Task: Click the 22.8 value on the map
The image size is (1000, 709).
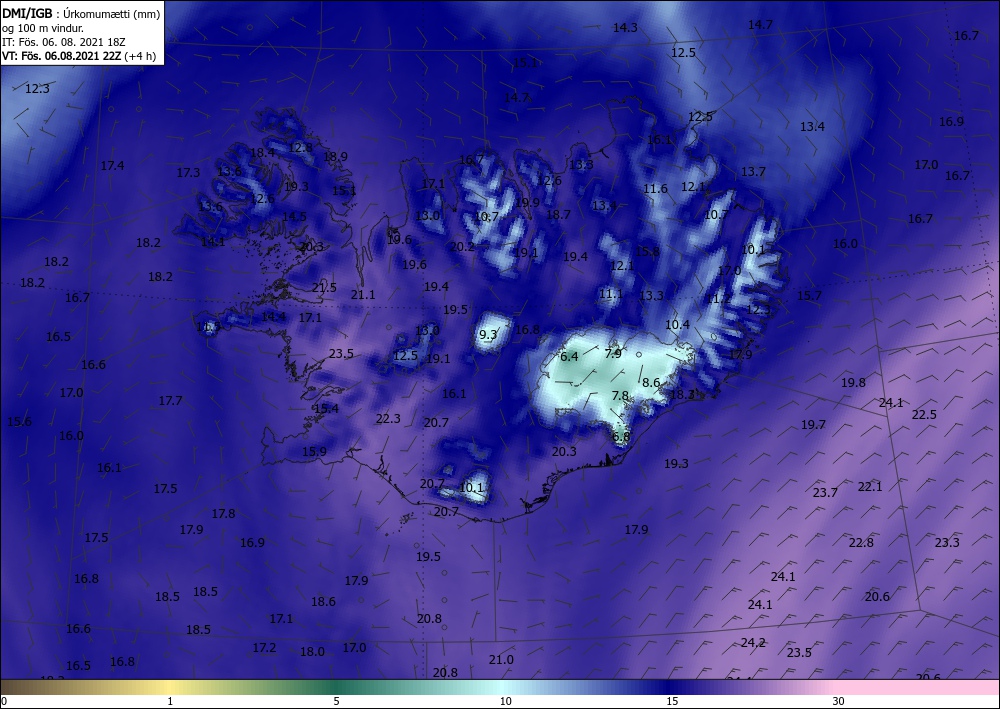Action: click(861, 543)
